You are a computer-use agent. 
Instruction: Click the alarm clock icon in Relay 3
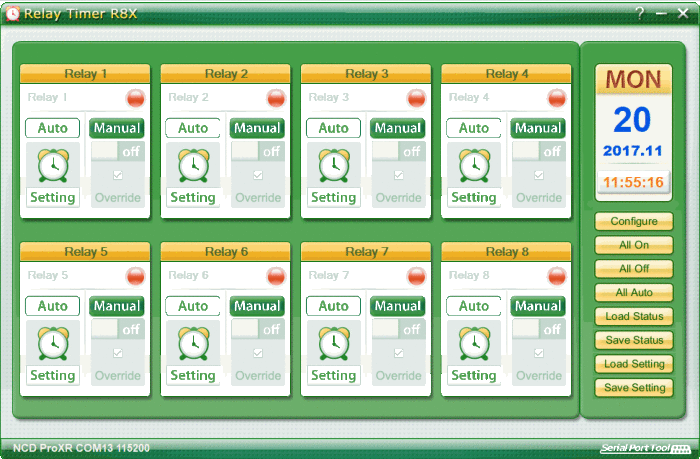click(x=334, y=165)
